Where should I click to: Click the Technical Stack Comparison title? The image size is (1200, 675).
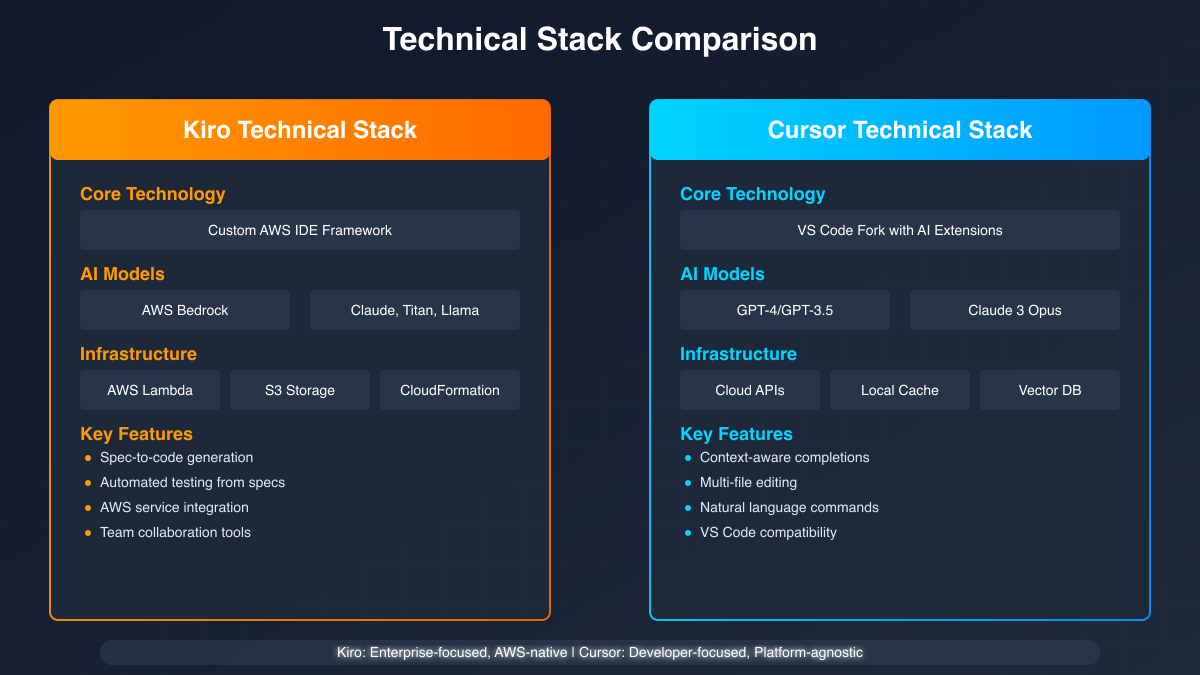[600, 39]
